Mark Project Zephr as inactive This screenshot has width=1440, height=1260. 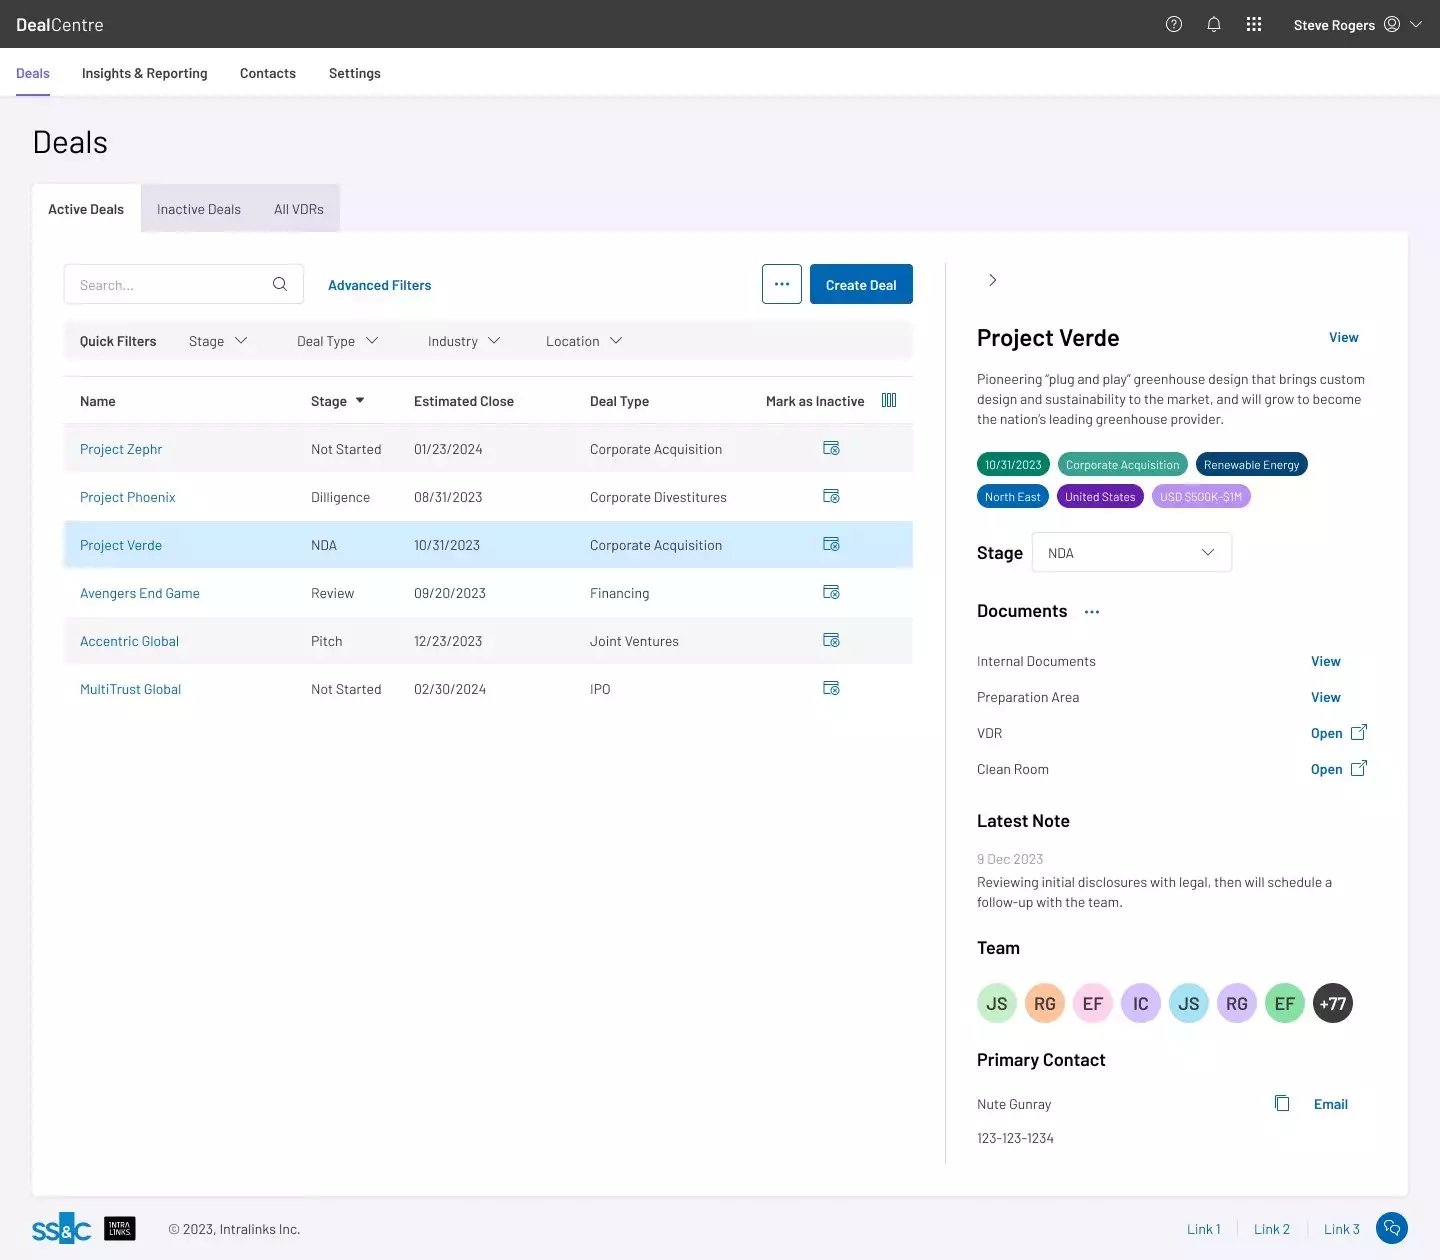[x=831, y=449]
